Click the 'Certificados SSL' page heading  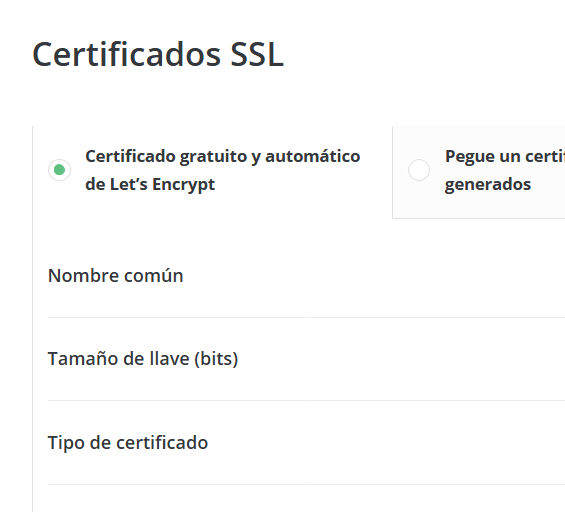[x=158, y=54]
